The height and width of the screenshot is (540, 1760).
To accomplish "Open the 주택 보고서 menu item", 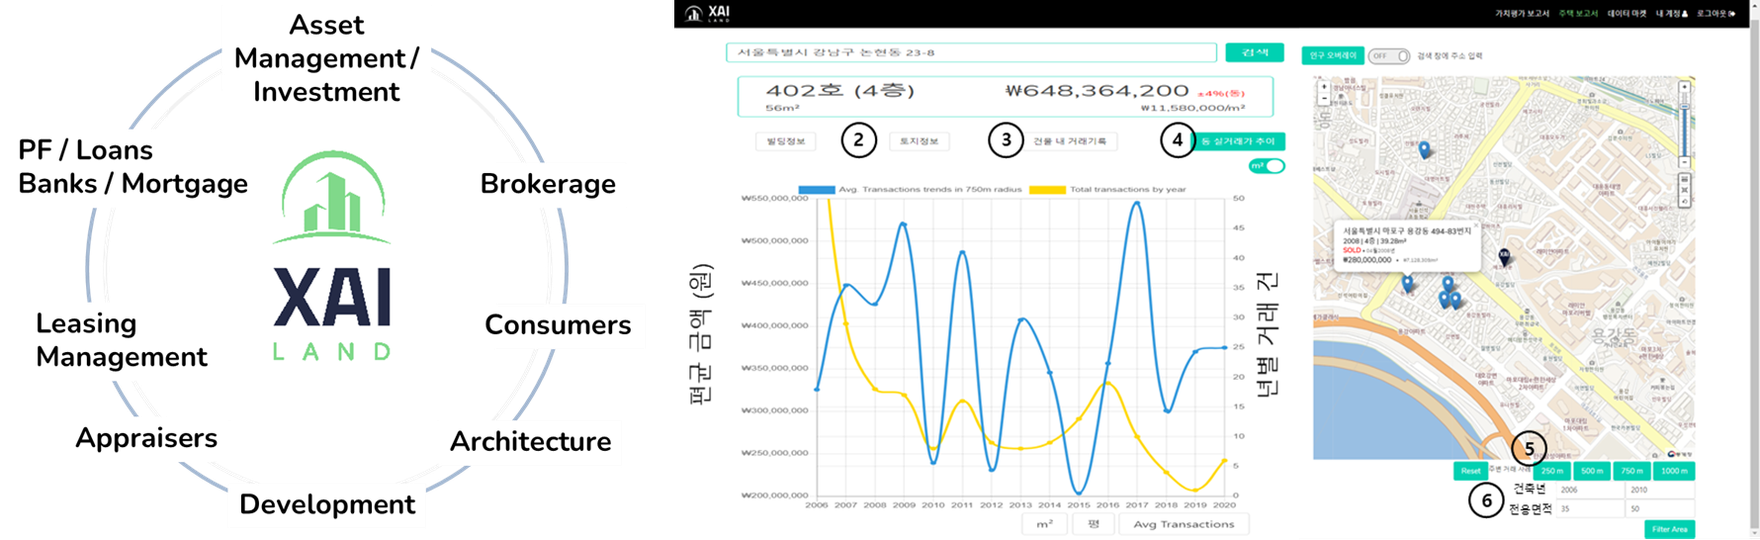I will (1579, 14).
